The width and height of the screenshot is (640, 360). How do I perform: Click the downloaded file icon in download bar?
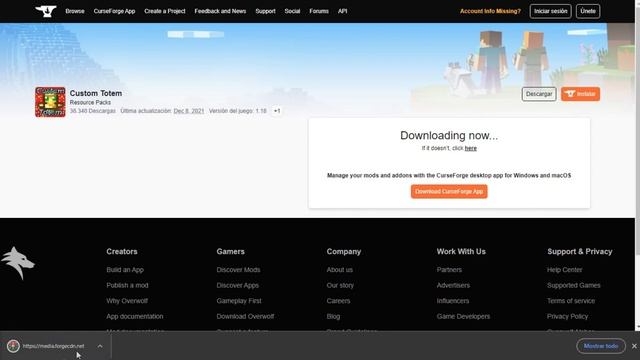pyautogui.click(x=13, y=346)
